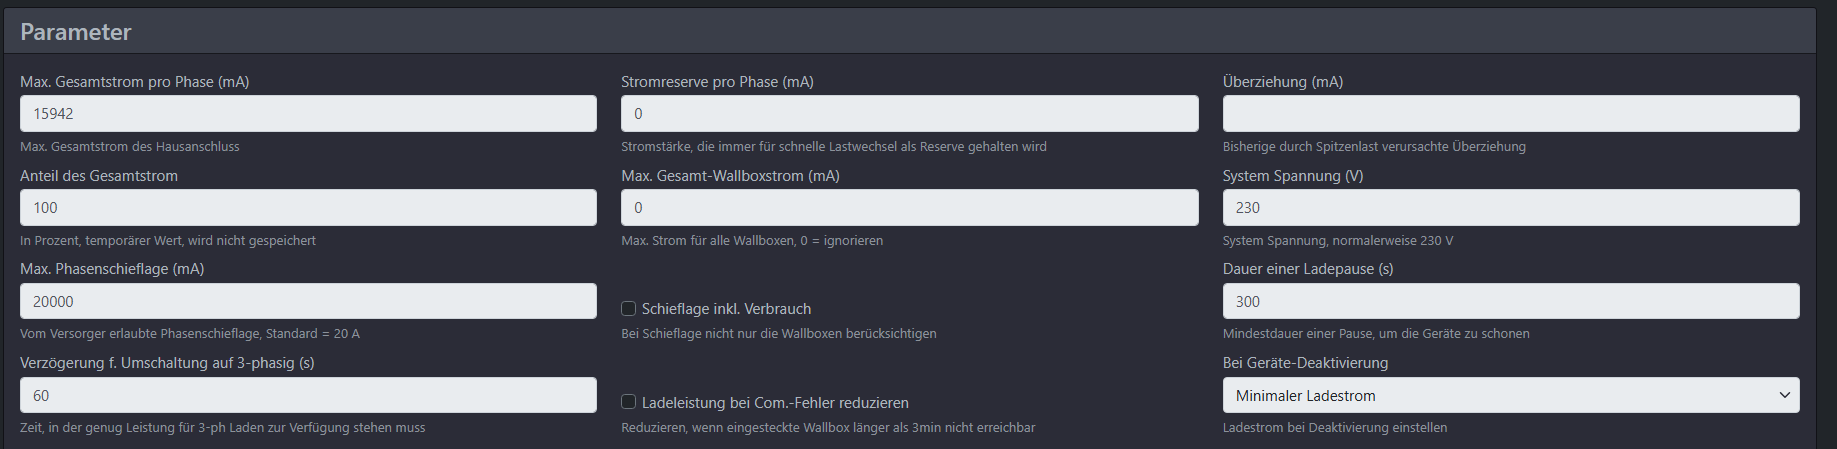
Task: Click 'In Prozent, temporärer Wert' hint text
Action: tap(168, 241)
